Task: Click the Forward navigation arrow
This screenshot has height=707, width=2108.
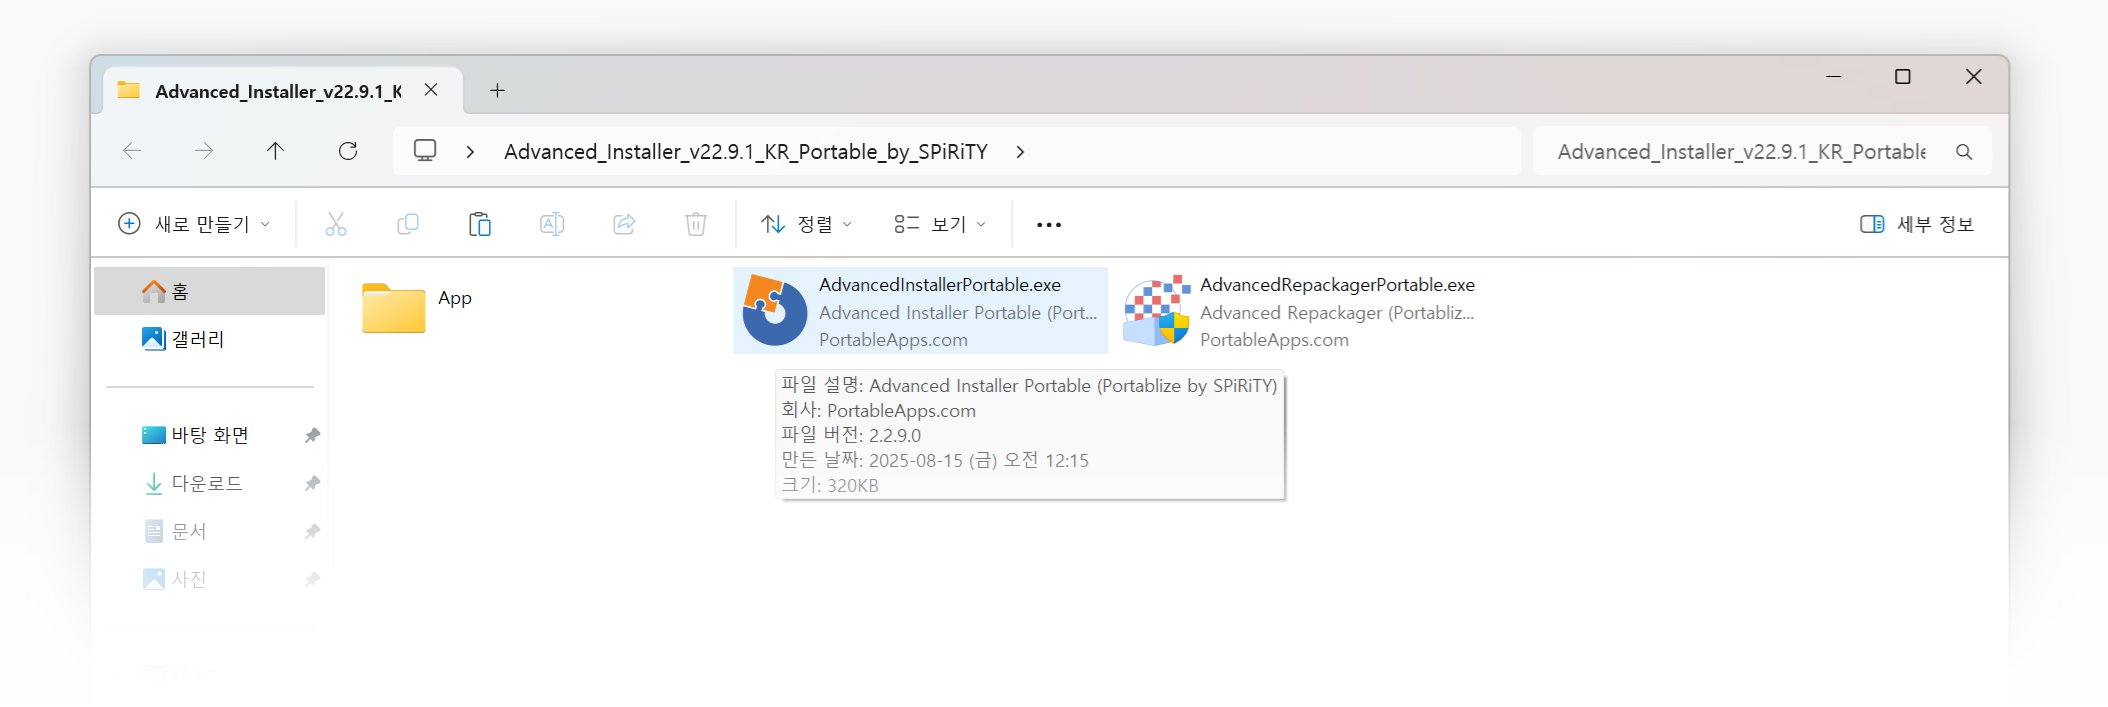Action: 204,151
